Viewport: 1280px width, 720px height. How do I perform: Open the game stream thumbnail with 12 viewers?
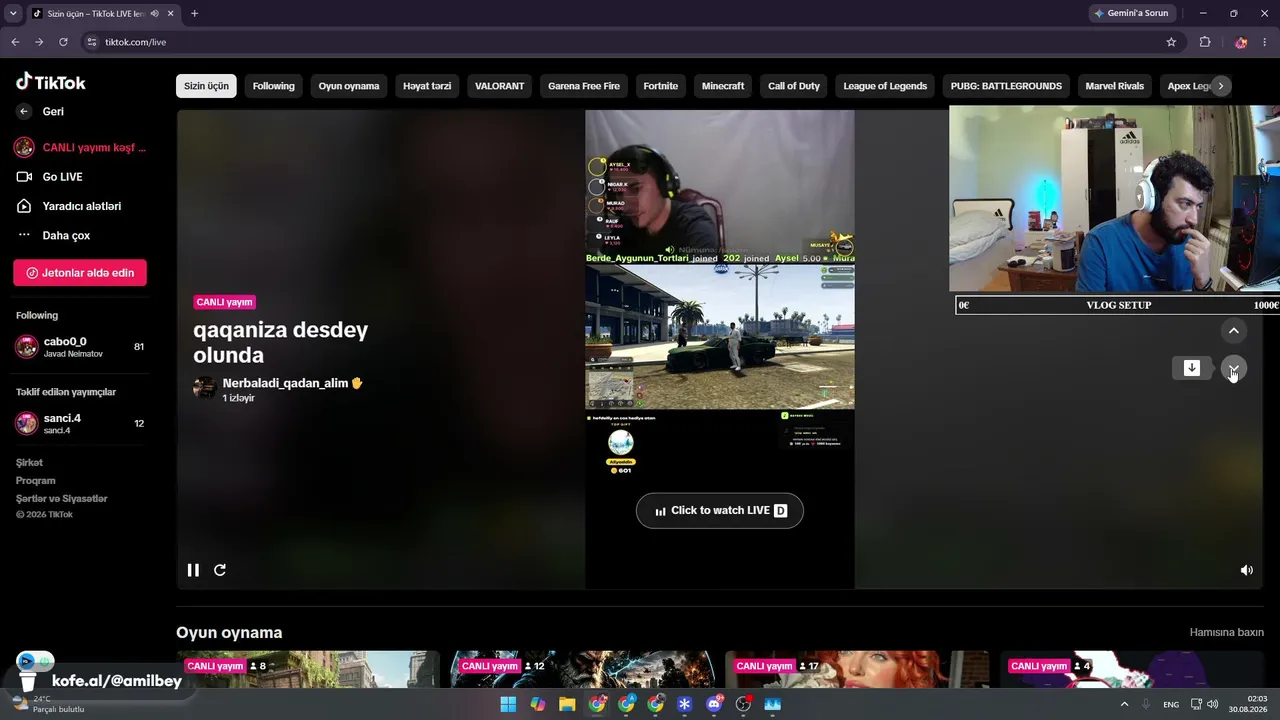coord(582,669)
